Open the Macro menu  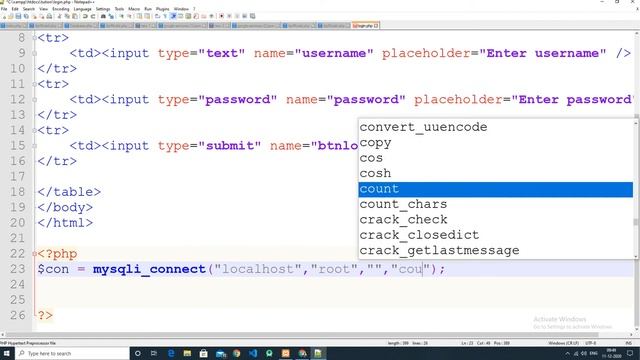(134, 9)
